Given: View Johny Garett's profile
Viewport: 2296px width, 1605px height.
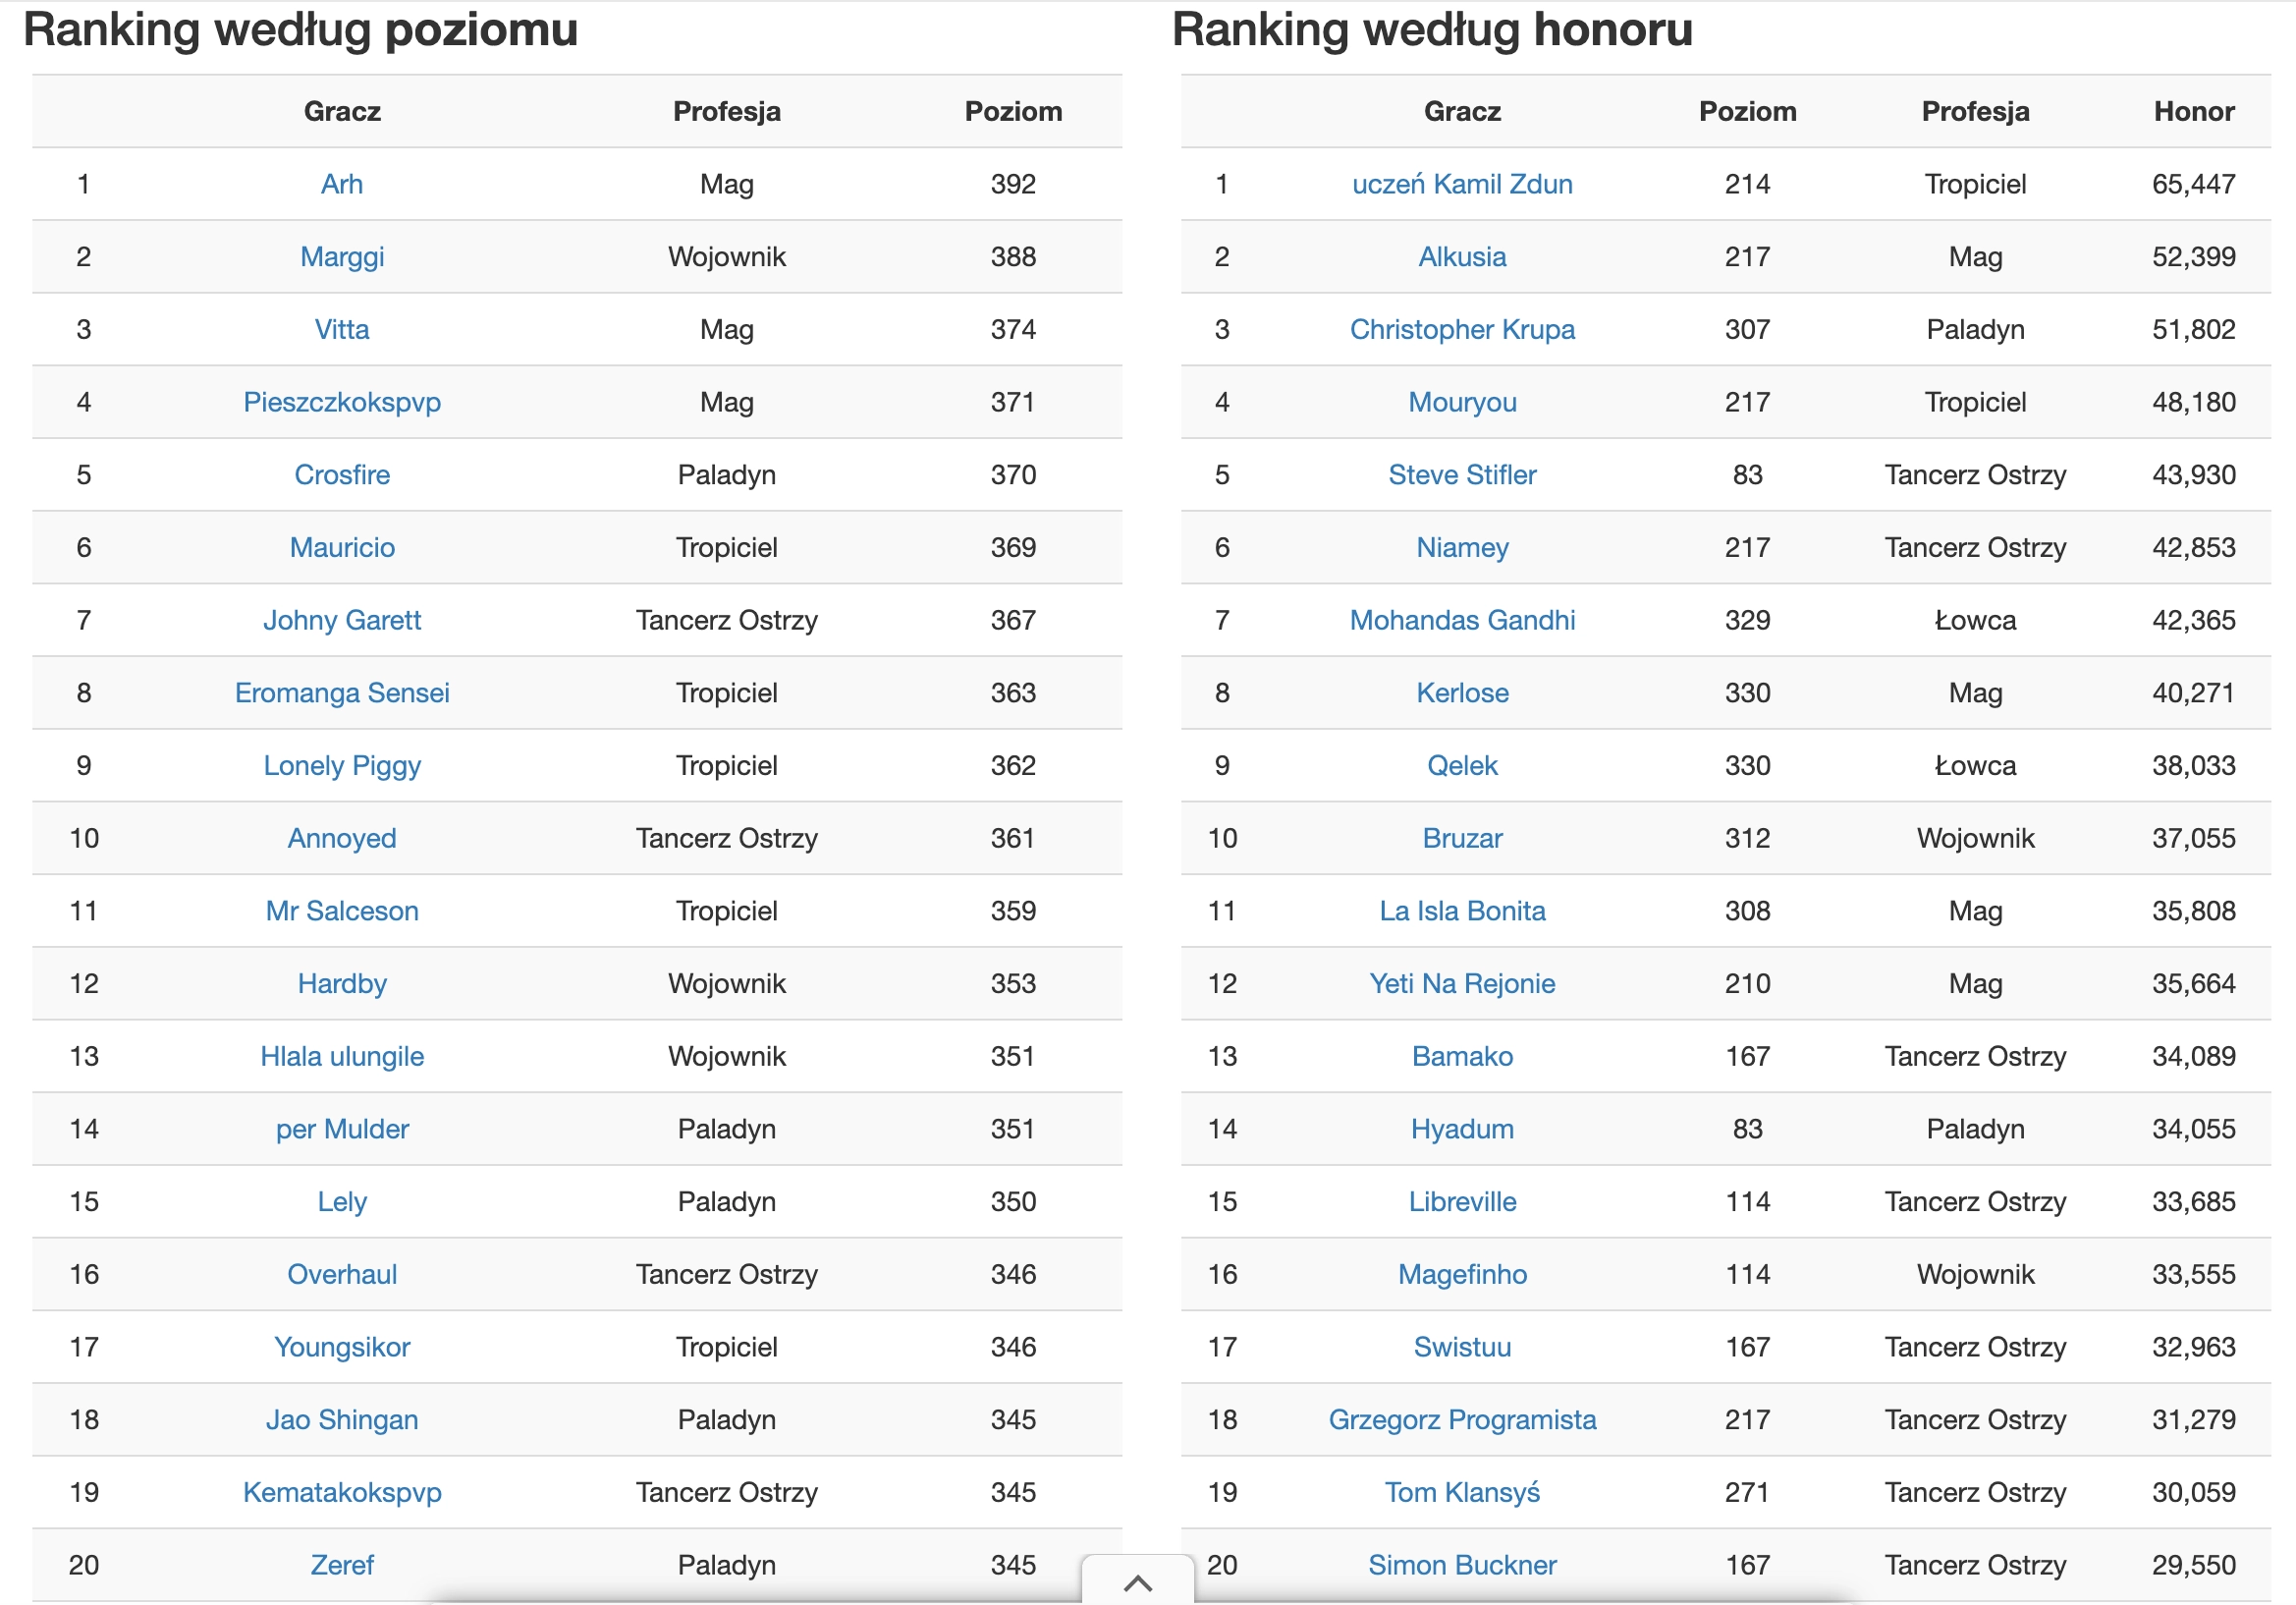Looking at the screenshot, I should point(342,620).
